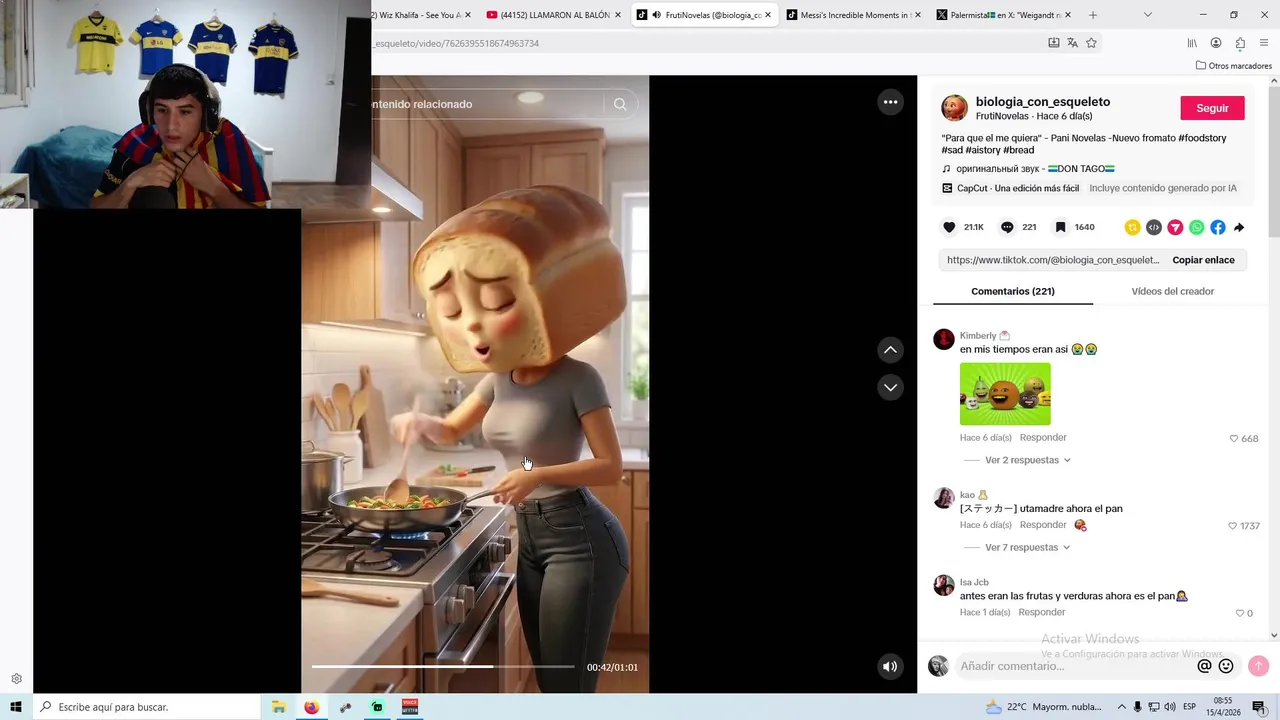Open the list all tabs dropdown
This screenshot has height=720, width=1280.
tap(1147, 15)
